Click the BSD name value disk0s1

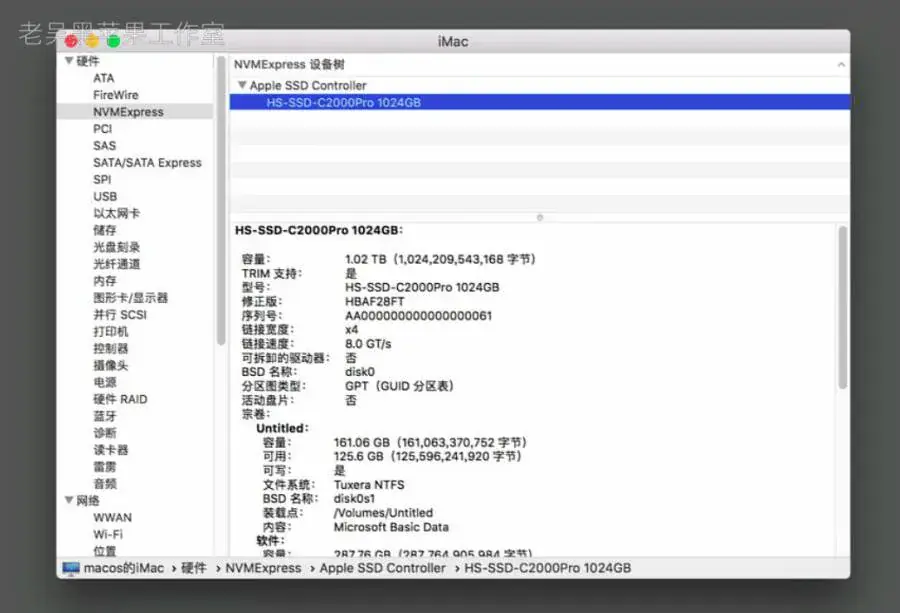[354, 499]
